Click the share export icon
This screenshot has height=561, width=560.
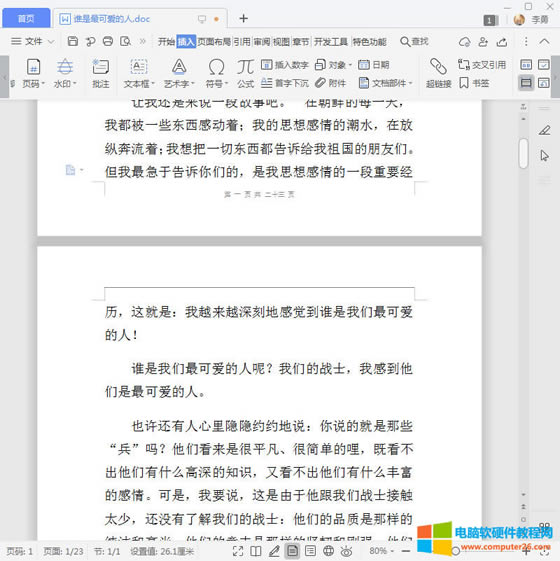(x=502, y=42)
